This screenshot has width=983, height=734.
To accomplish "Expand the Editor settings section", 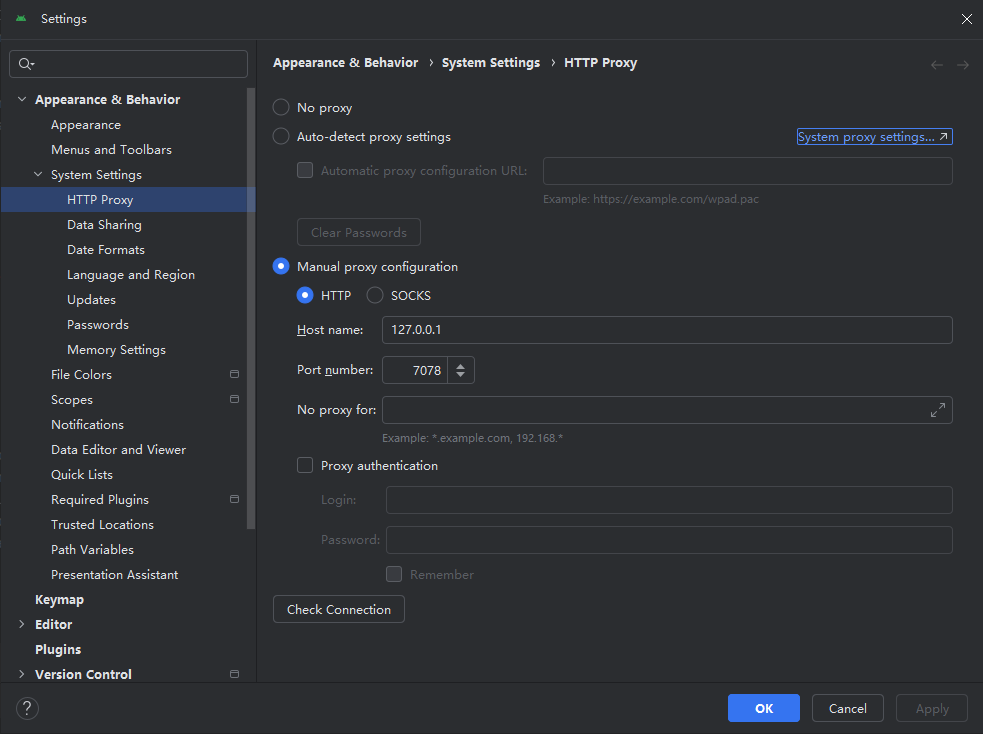I will tap(22, 625).
